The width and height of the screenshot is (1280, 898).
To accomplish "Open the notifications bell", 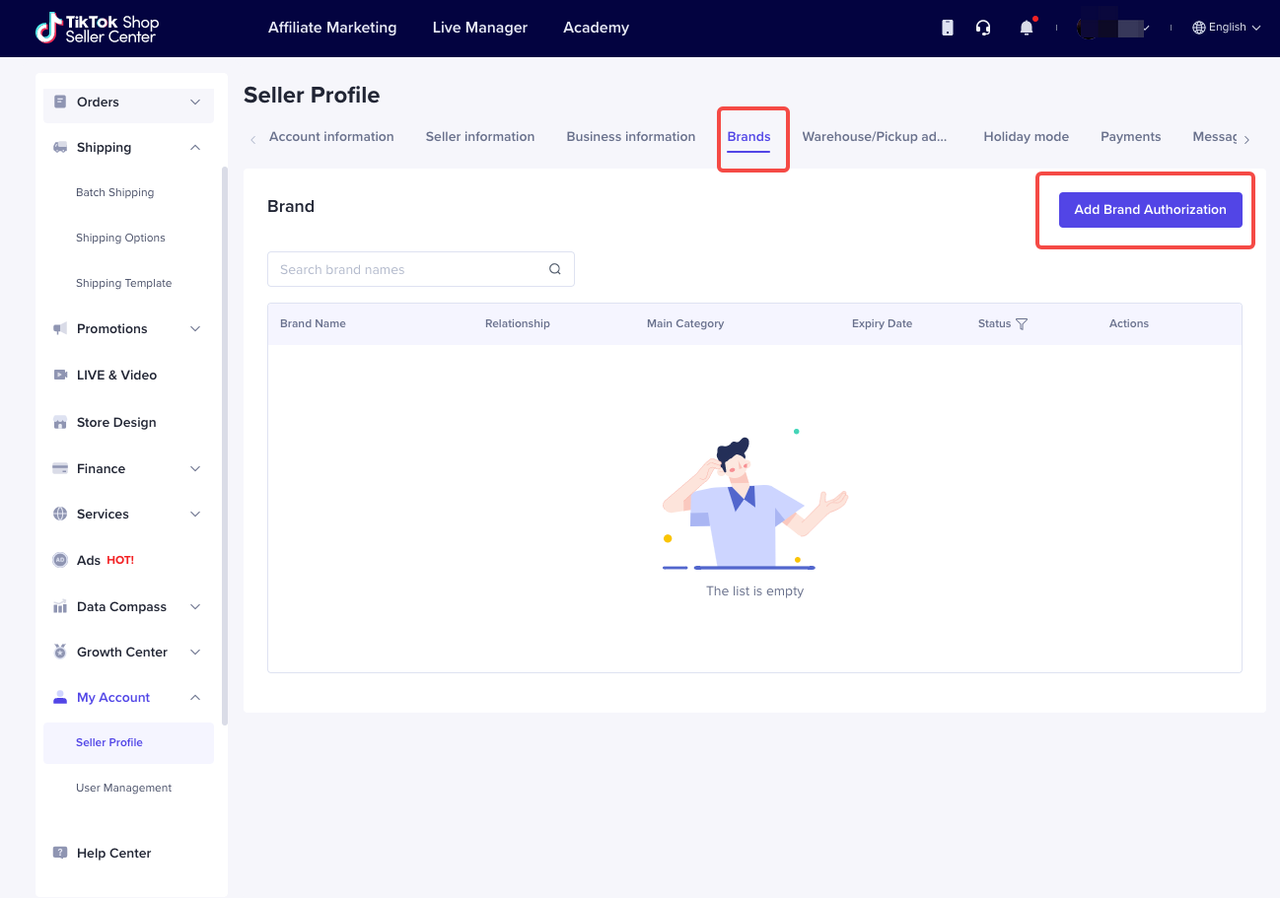I will 1026,28.
